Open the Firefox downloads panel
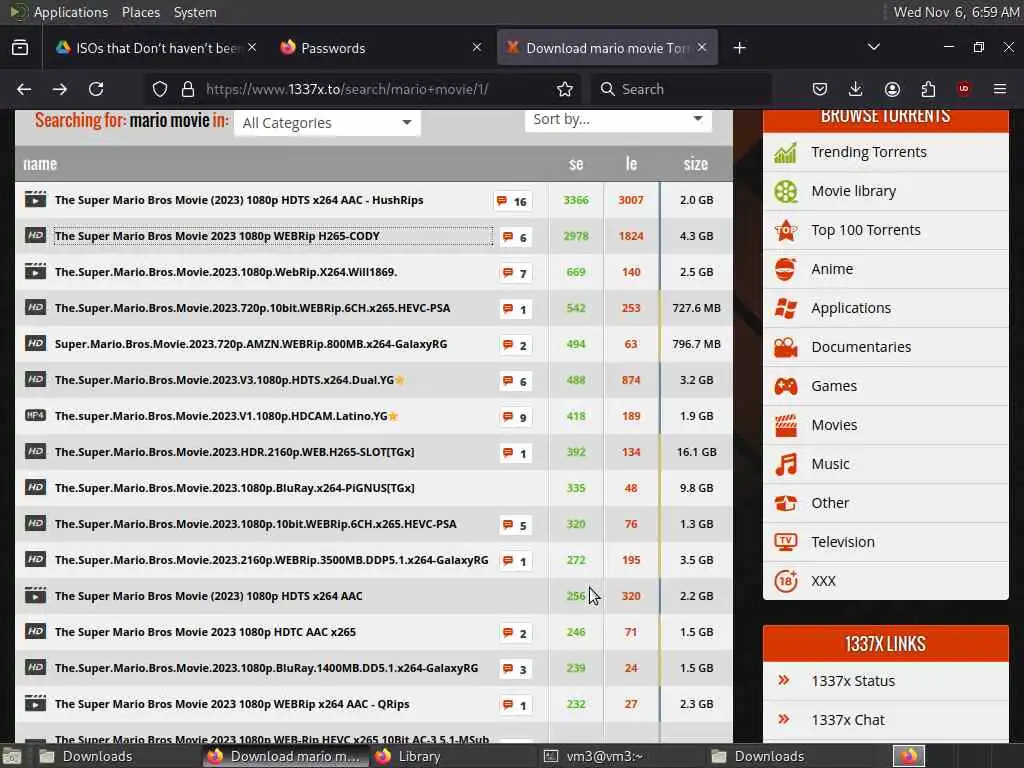This screenshot has height=768, width=1024. click(x=856, y=89)
